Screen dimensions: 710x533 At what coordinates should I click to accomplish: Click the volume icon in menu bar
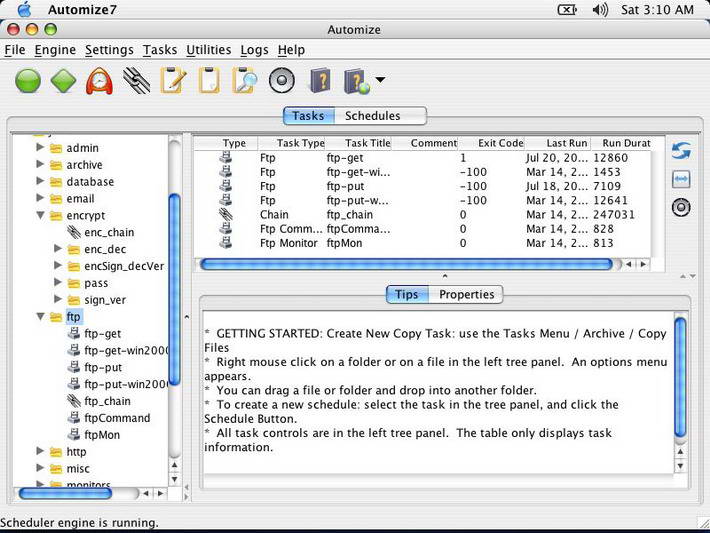[x=600, y=10]
